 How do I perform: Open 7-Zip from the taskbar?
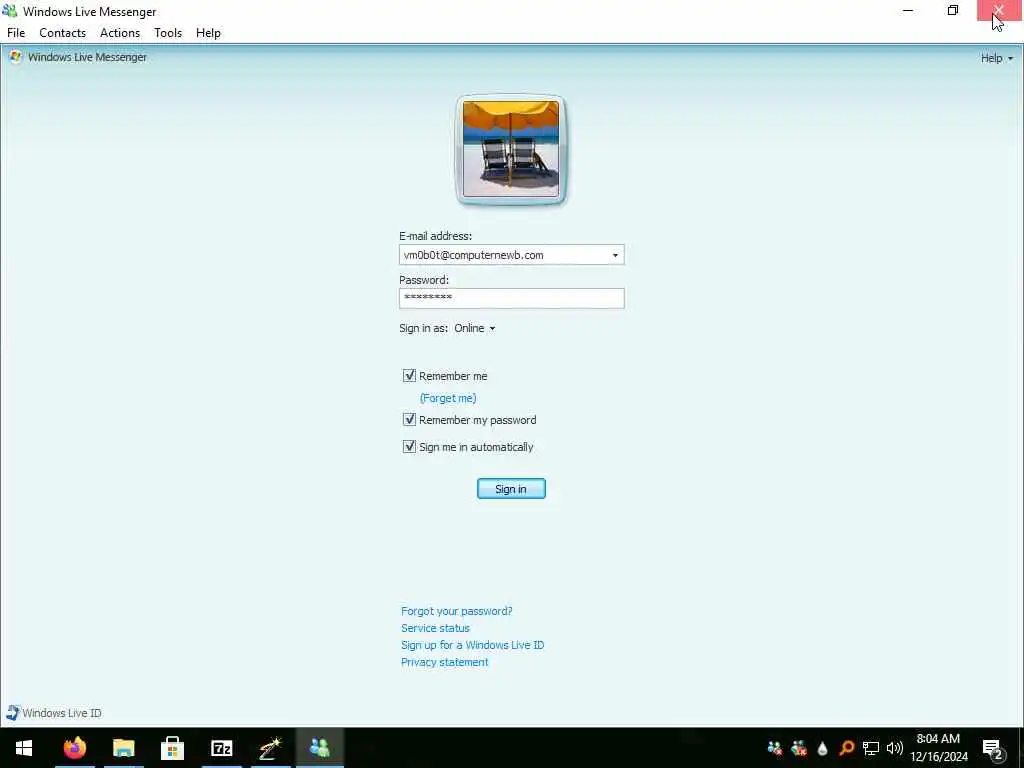pos(221,748)
